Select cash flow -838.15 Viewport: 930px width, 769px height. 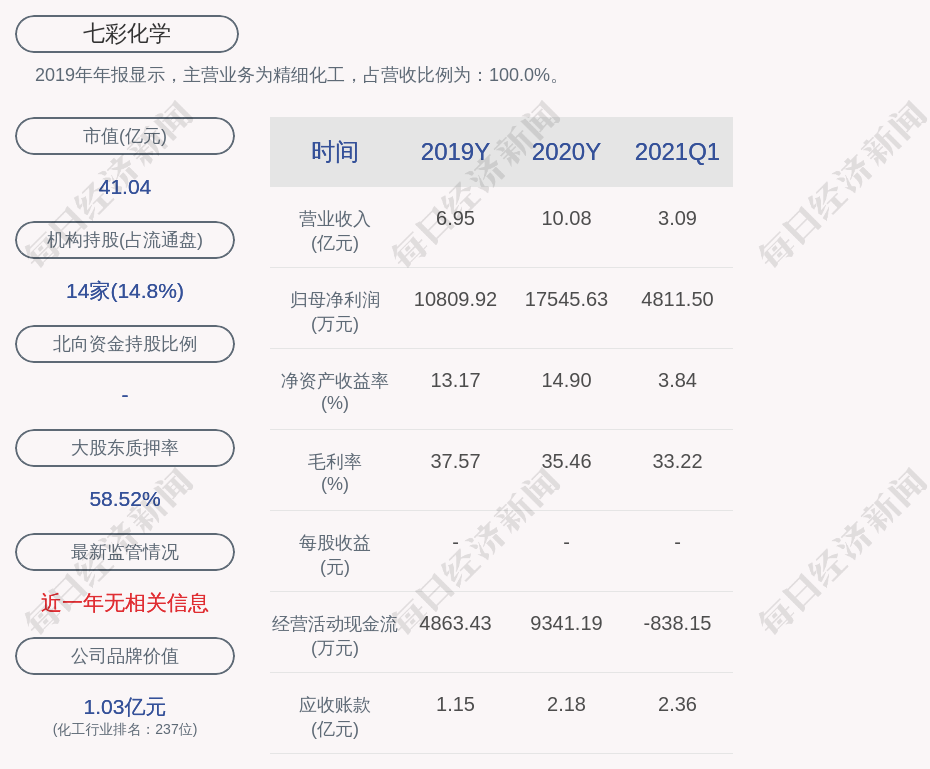click(x=677, y=623)
